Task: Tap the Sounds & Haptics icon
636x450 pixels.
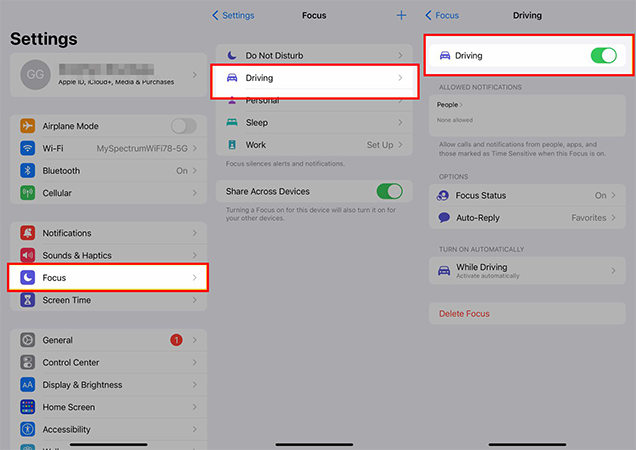Action: point(27,255)
